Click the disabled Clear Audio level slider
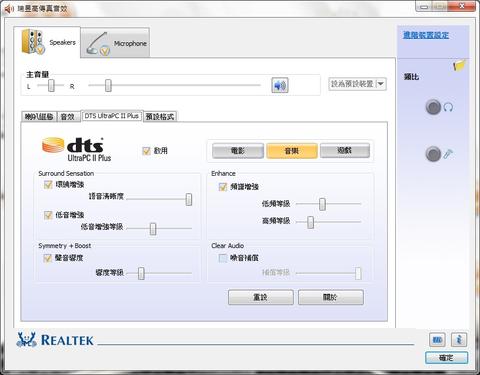Viewport: 480px width, 375px height. click(358, 273)
